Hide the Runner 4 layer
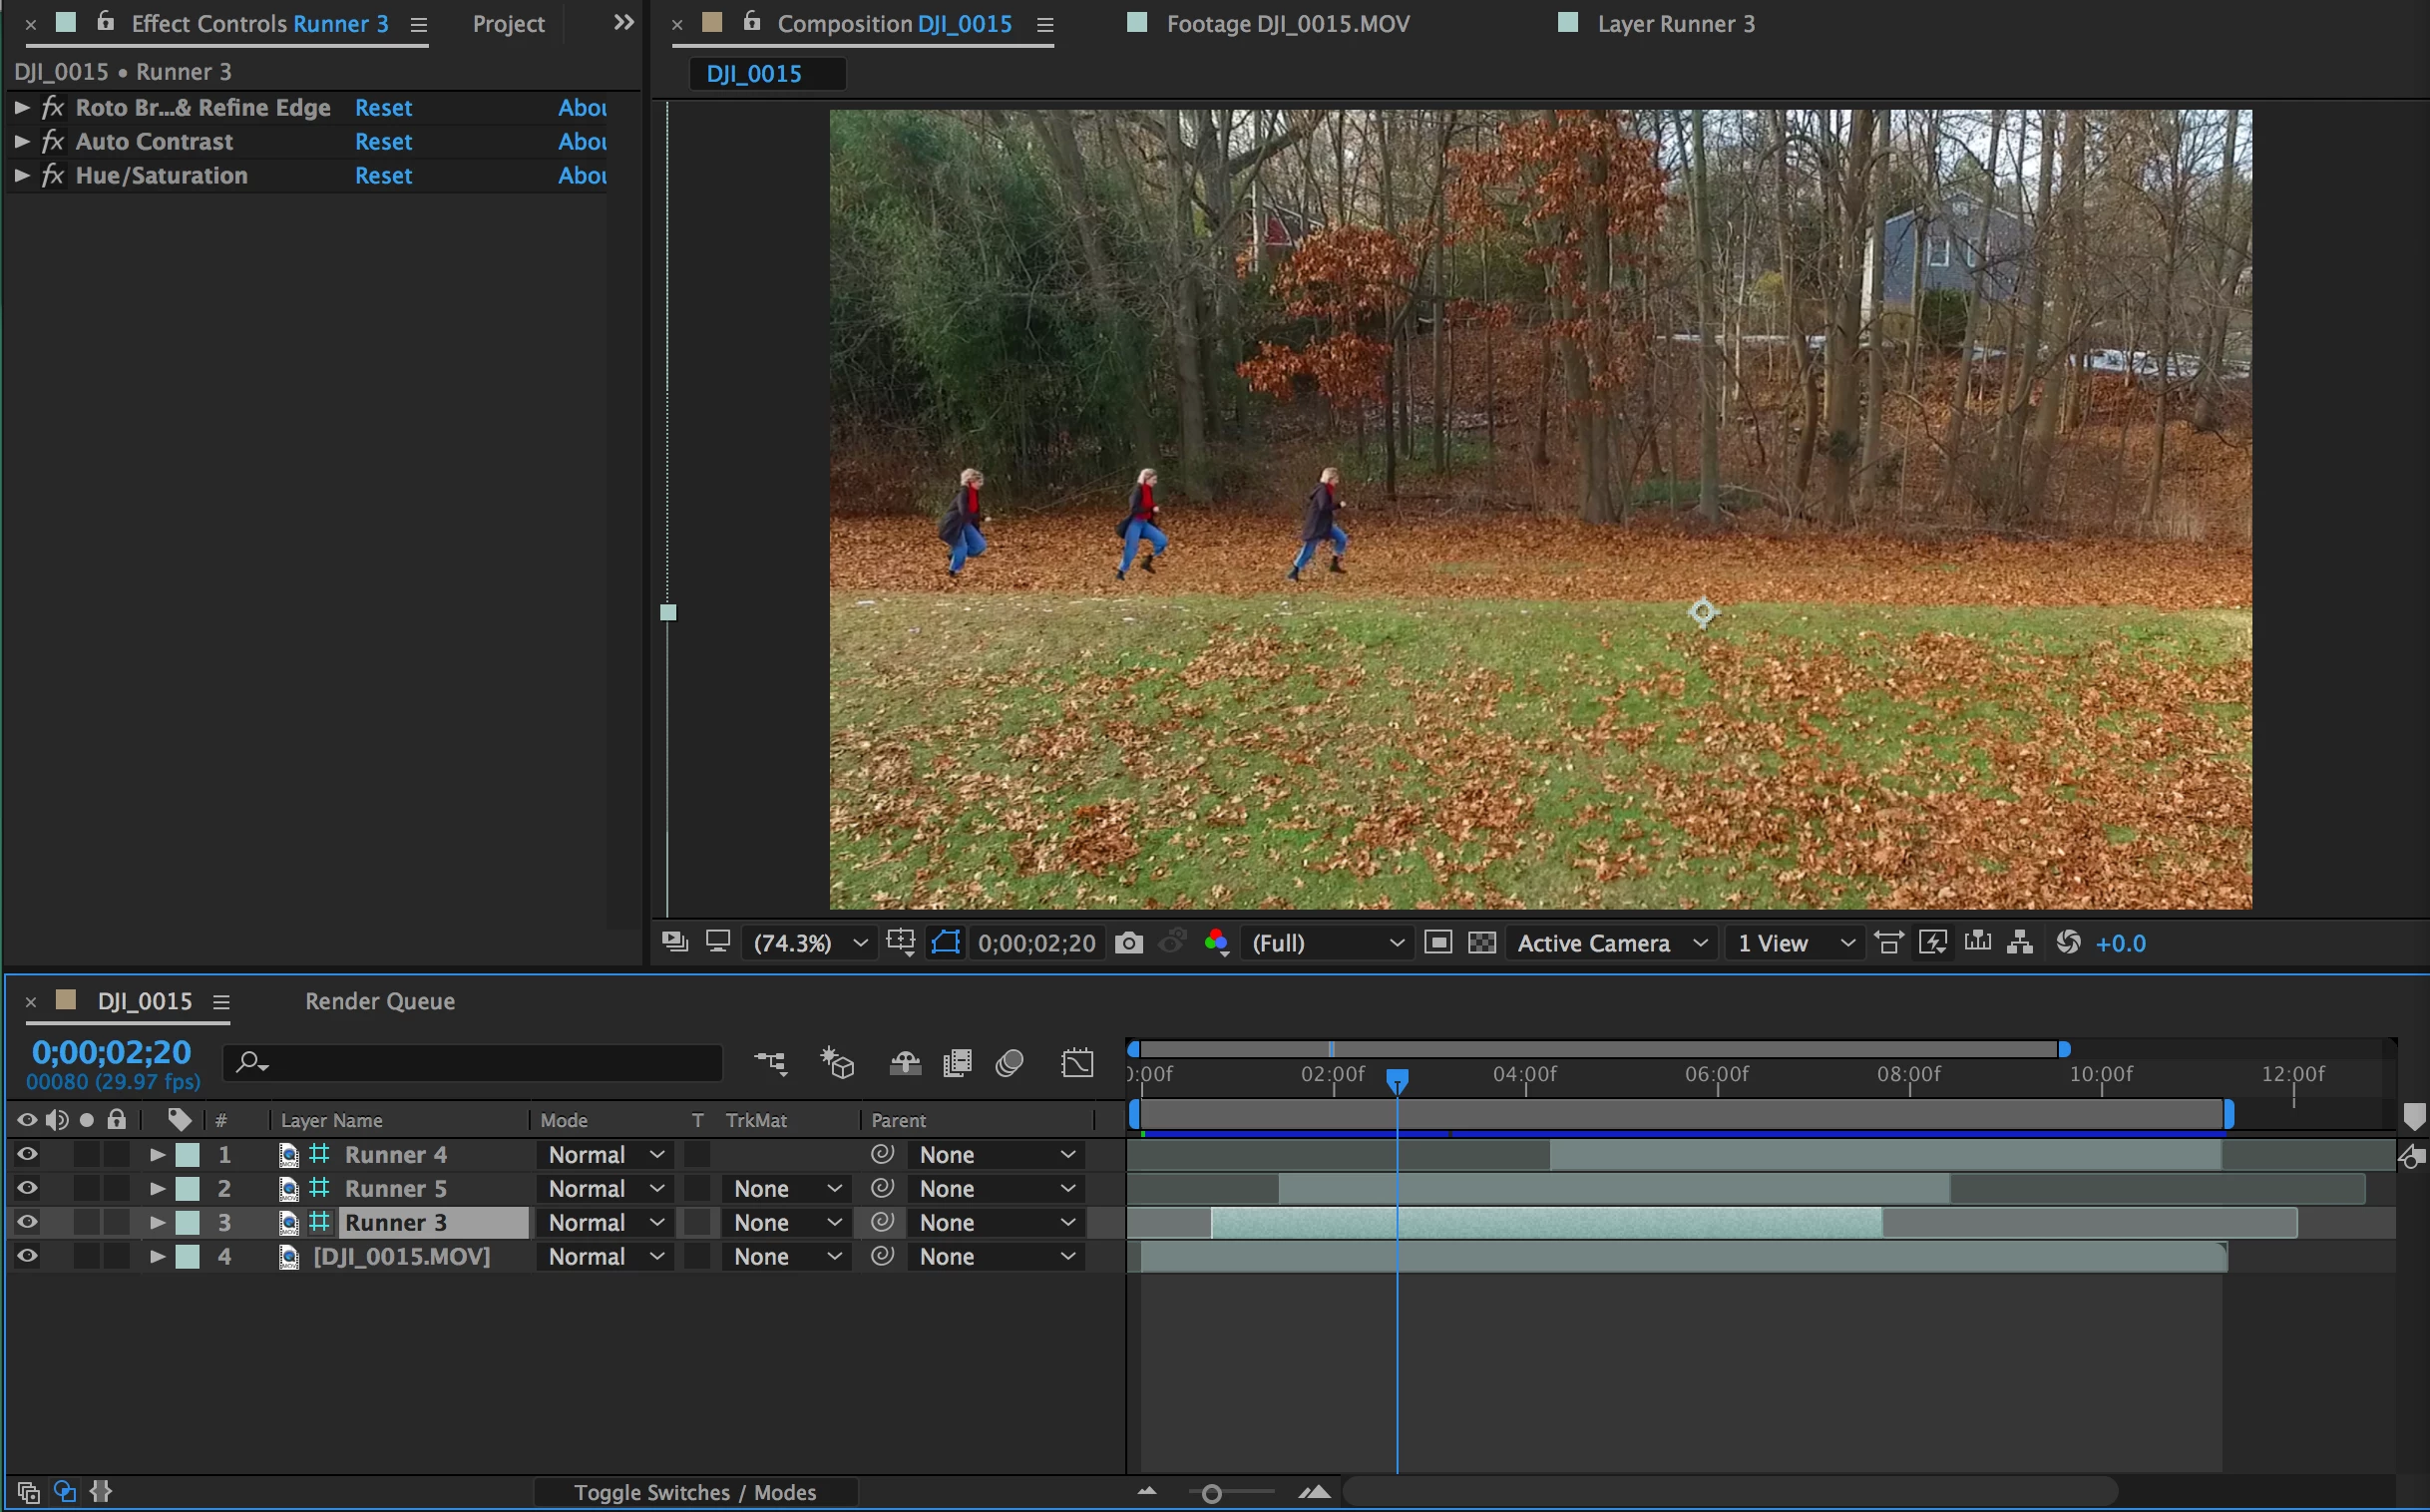This screenshot has height=1512, width=2430. (x=27, y=1155)
